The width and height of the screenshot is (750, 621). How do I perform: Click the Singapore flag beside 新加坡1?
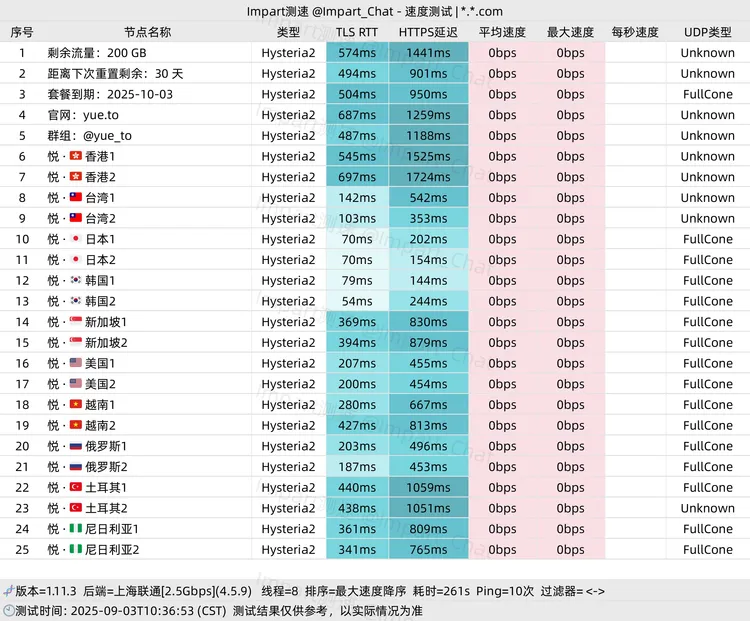click(x=76, y=322)
